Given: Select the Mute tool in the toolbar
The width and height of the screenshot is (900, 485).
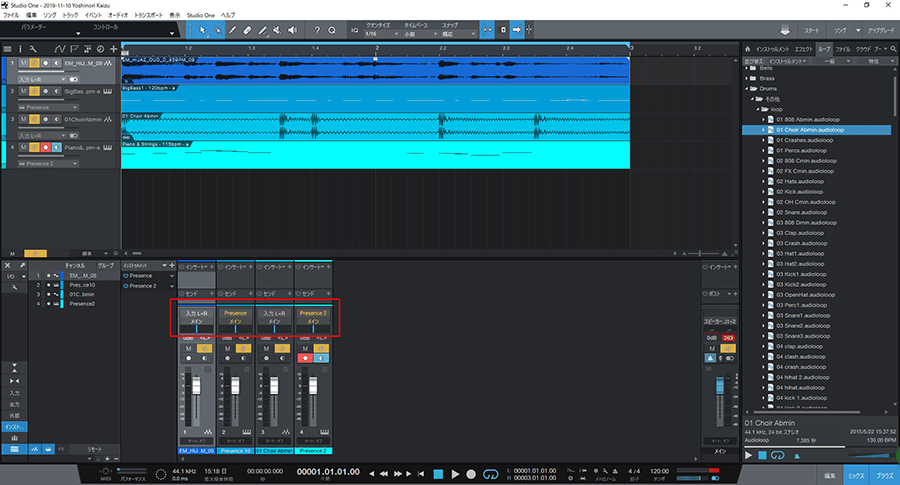Looking at the screenshot, I should click(277, 31).
